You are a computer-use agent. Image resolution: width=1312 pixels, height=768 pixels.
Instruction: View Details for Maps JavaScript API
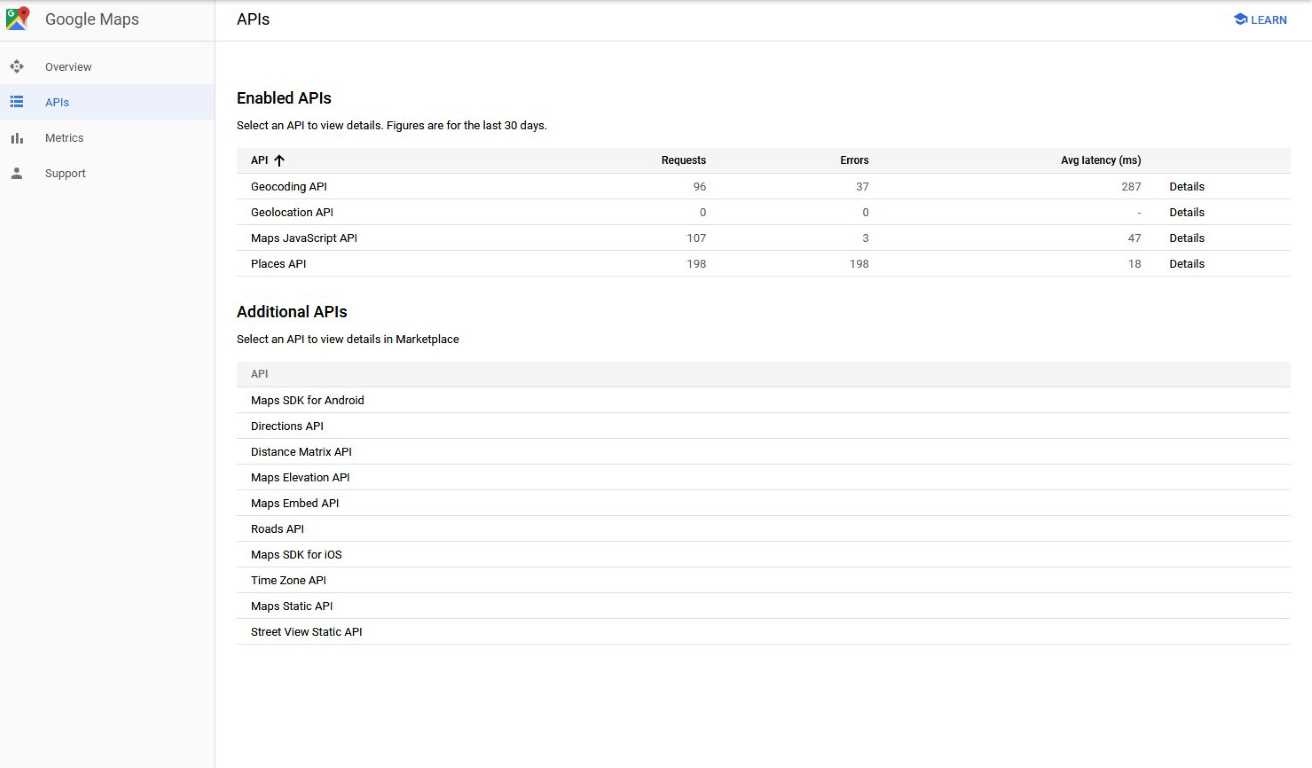click(x=1187, y=238)
